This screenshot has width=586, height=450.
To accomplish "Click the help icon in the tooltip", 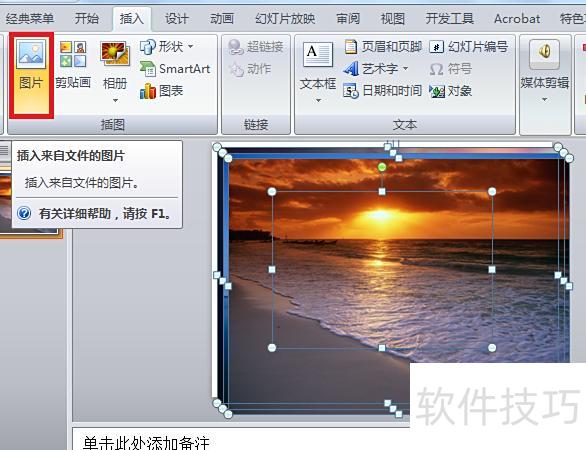I will pos(24,213).
